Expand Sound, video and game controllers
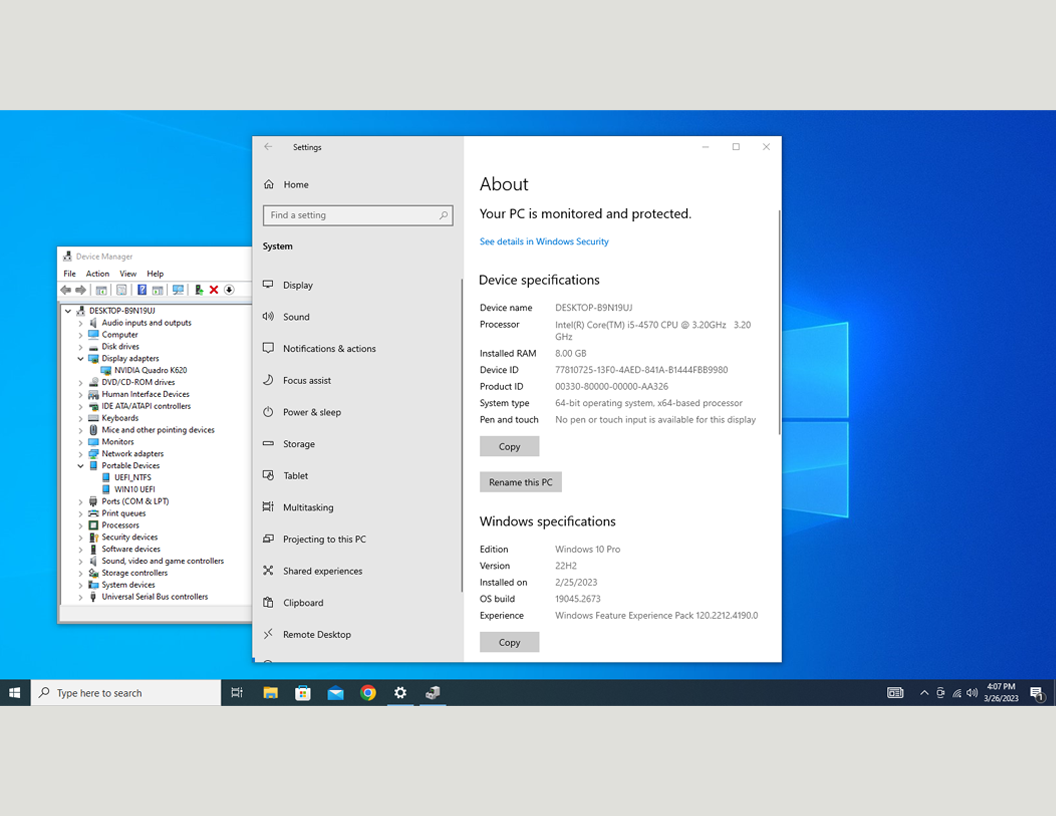Screen dimensions: 1056x816 click(80, 562)
